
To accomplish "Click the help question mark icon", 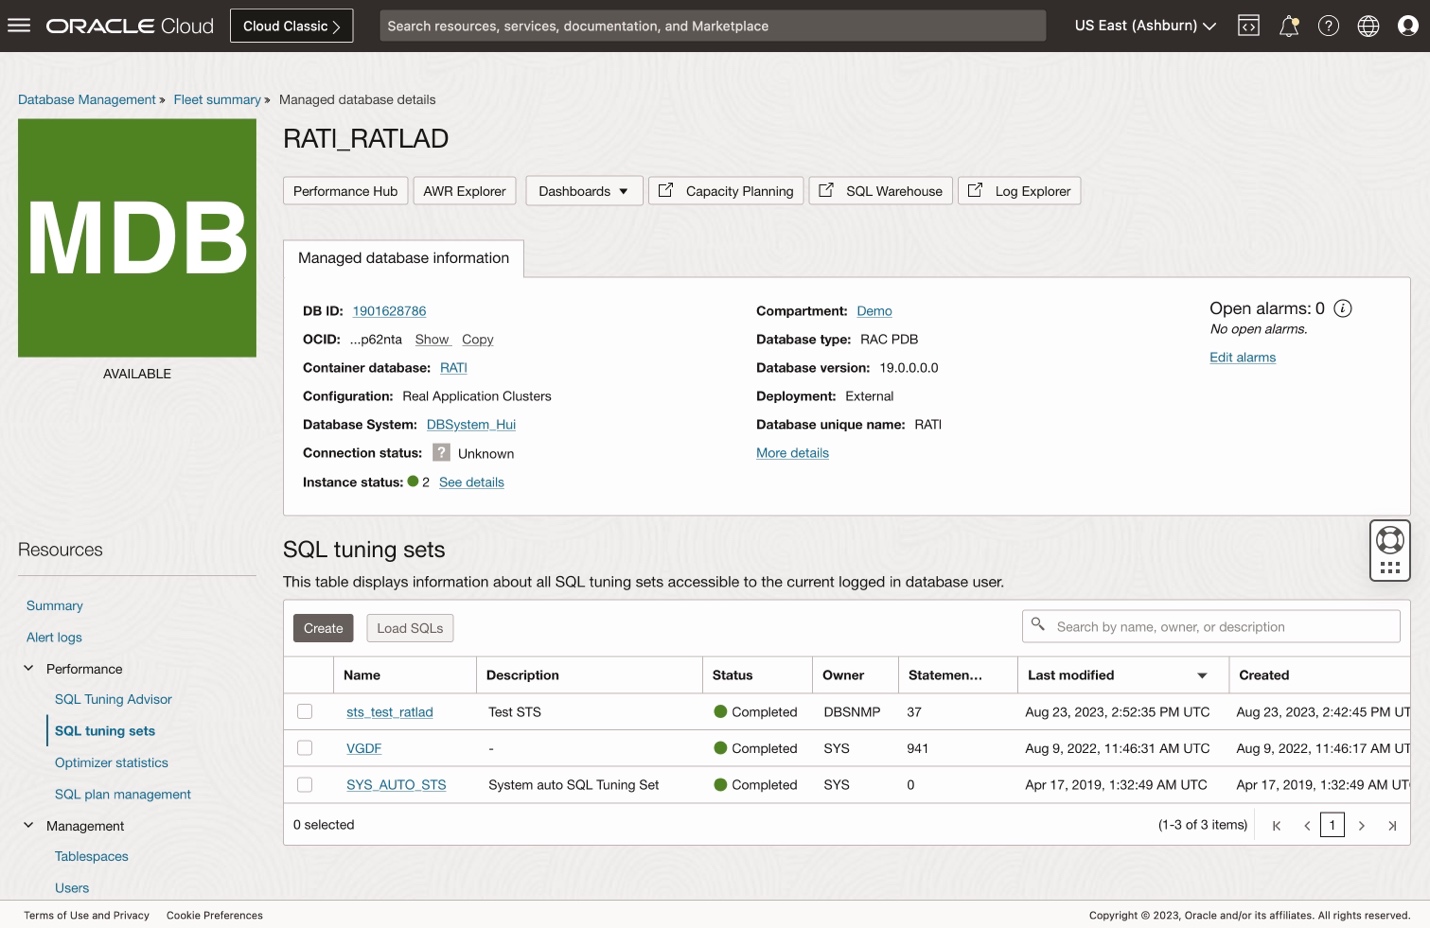I will click(x=1328, y=26).
